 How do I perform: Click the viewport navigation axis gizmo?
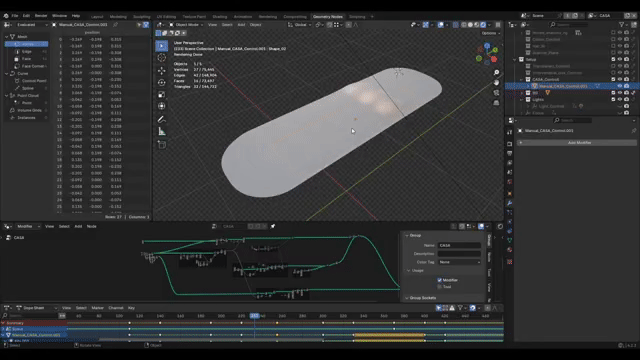pos(487,54)
